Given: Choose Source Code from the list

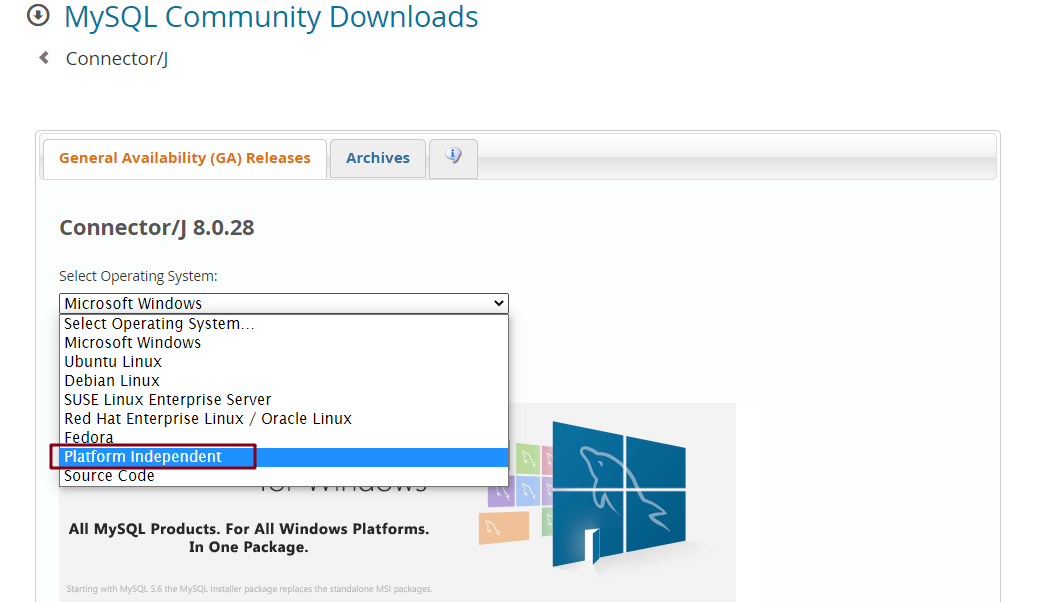Looking at the screenshot, I should pos(109,476).
